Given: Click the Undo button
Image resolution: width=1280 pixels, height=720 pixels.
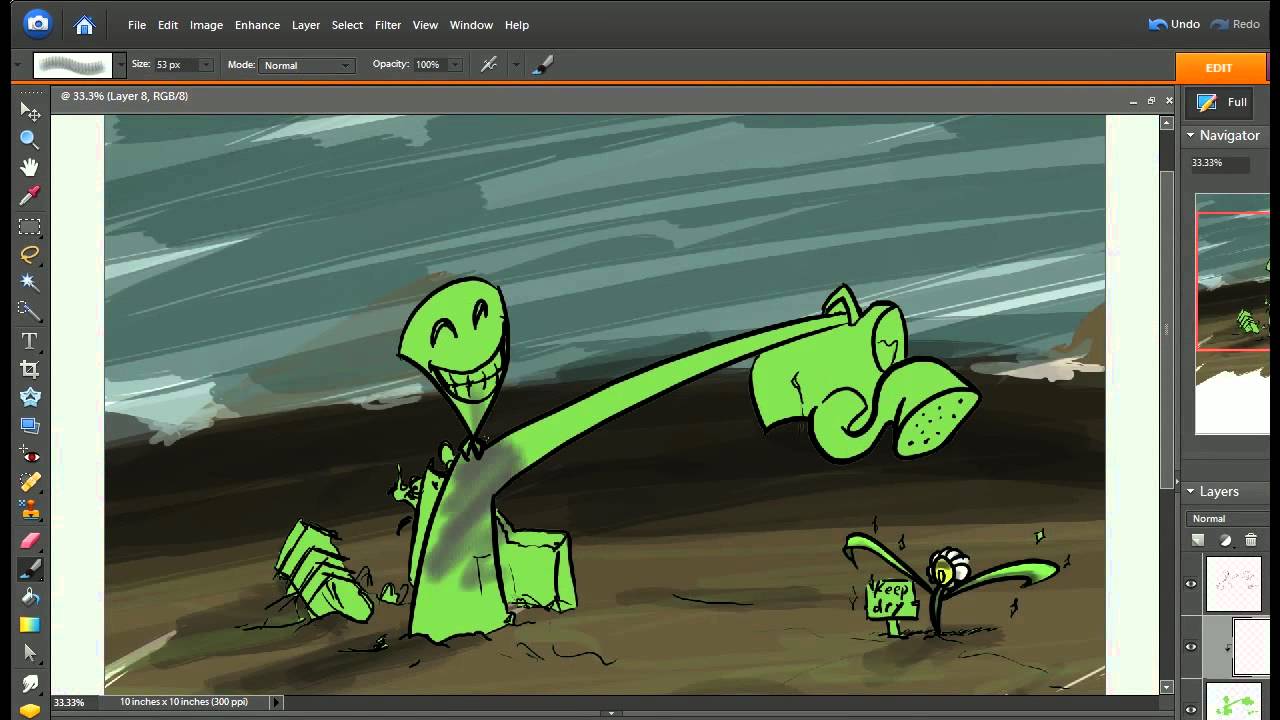Looking at the screenshot, I should (1174, 24).
